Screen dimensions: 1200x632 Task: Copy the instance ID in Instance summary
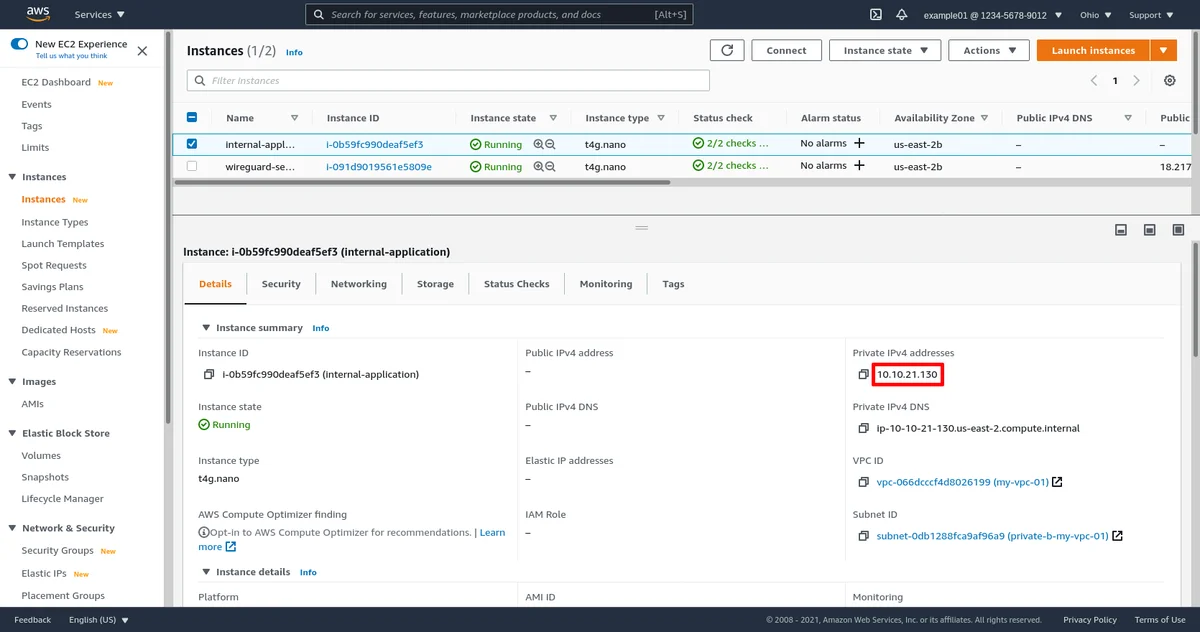209,375
